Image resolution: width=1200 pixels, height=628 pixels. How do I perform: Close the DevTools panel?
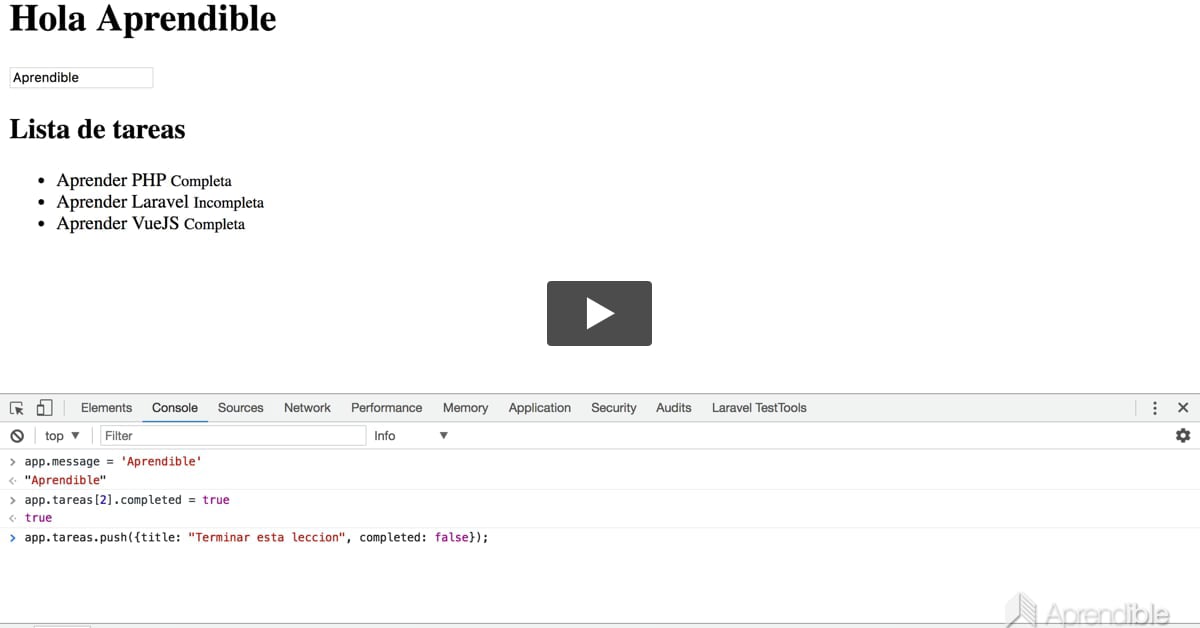(x=1183, y=408)
